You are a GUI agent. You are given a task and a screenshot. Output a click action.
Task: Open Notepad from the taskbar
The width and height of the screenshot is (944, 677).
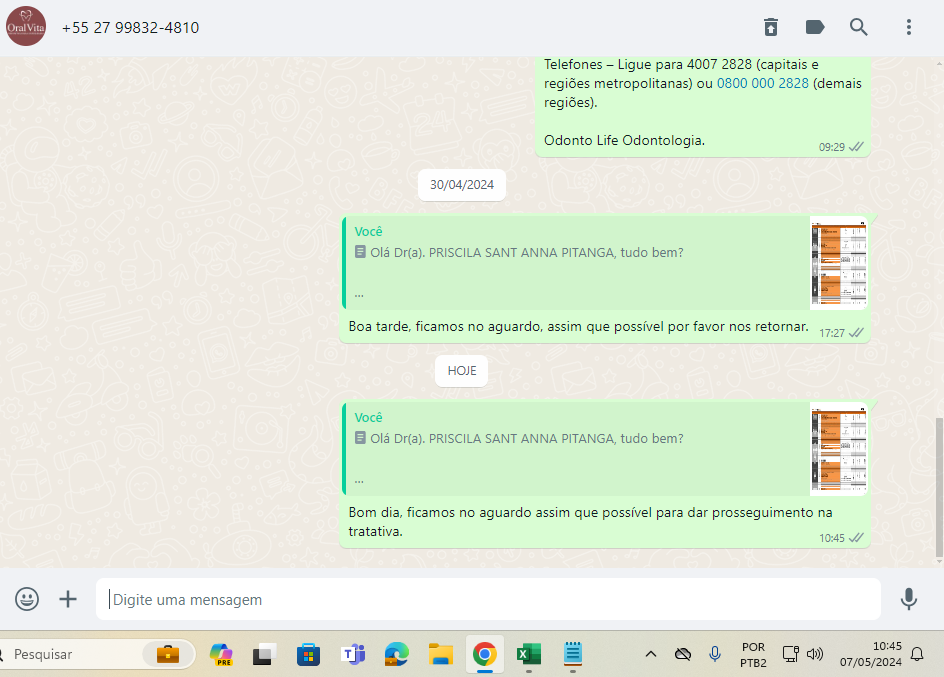click(x=573, y=654)
